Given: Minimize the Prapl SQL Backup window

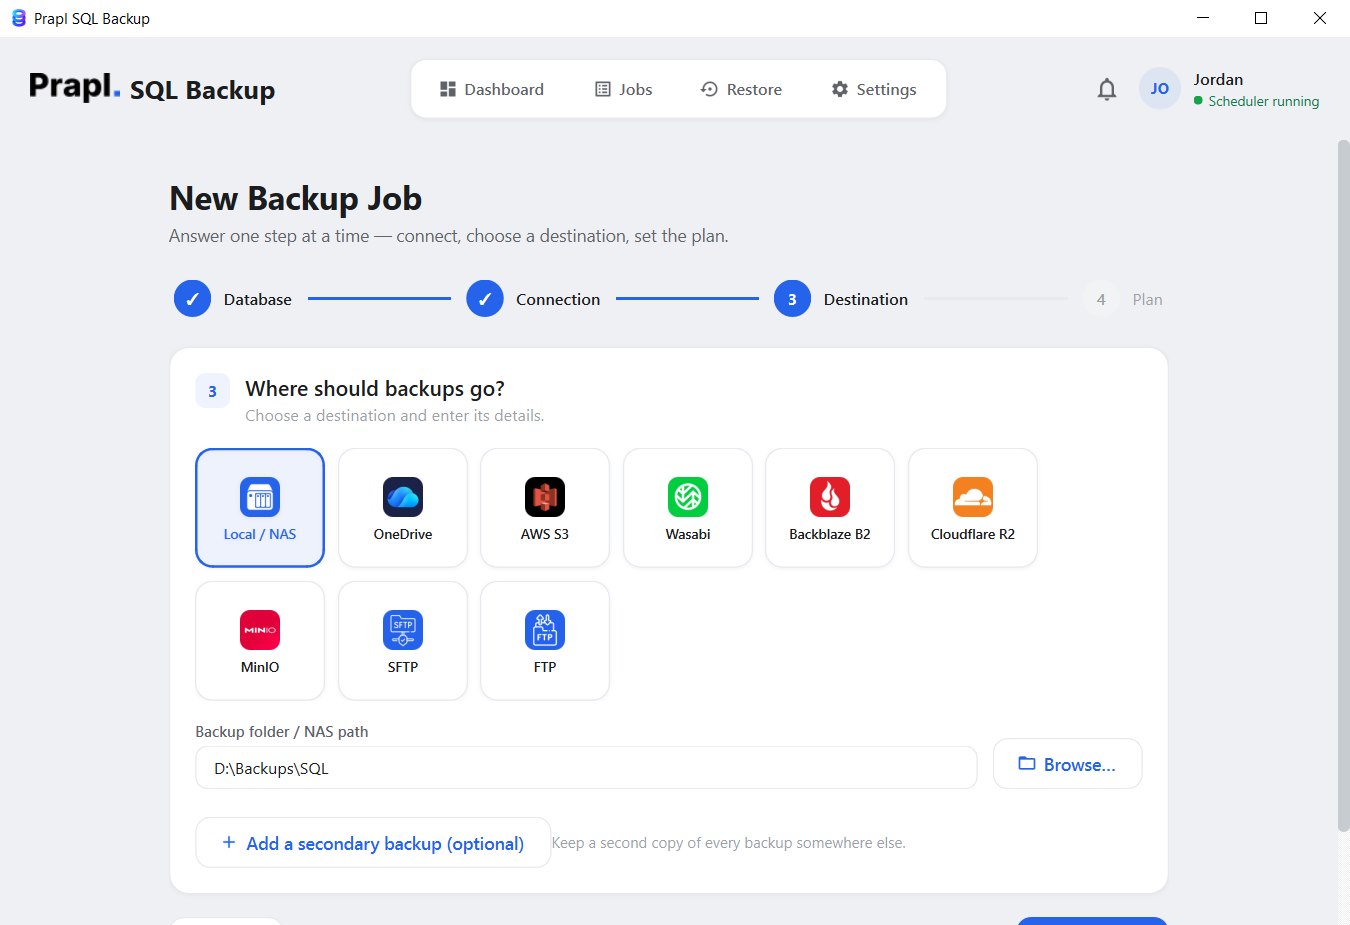Looking at the screenshot, I should (1203, 18).
